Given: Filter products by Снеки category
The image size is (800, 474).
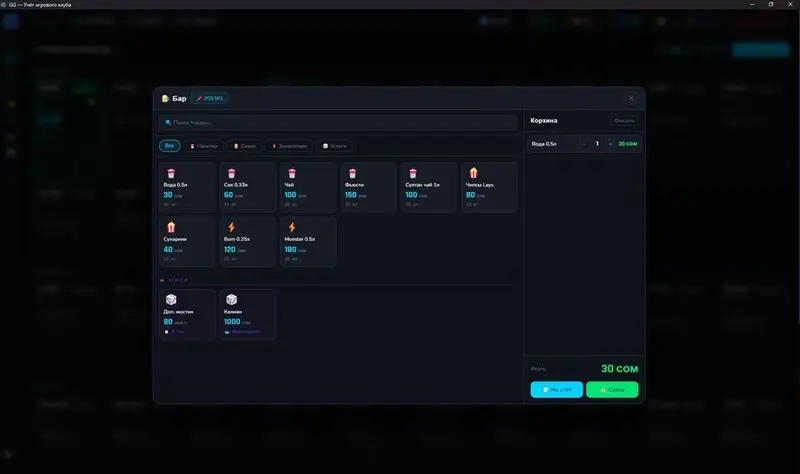Looking at the screenshot, I should 244,146.
